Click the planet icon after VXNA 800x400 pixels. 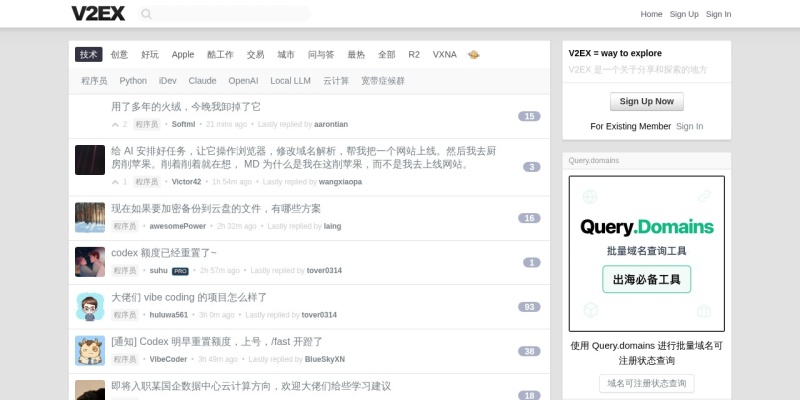473,55
